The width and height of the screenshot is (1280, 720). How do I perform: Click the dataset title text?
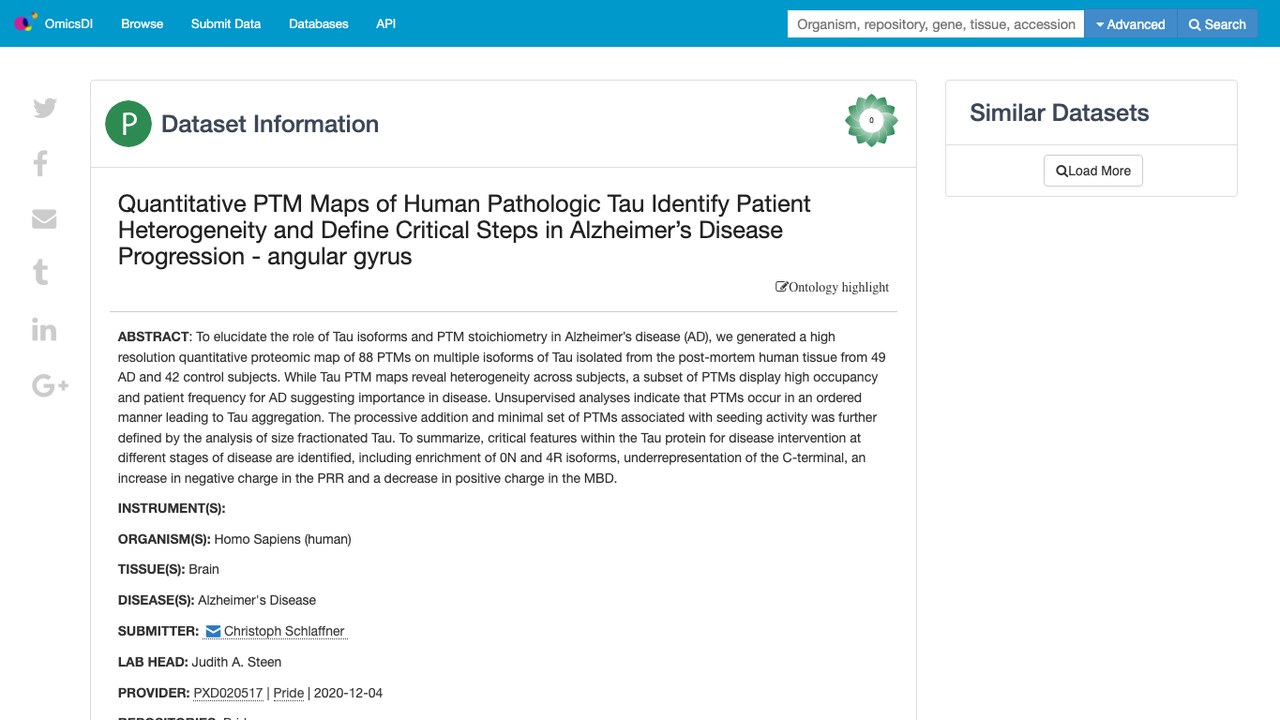click(x=464, y=230)
